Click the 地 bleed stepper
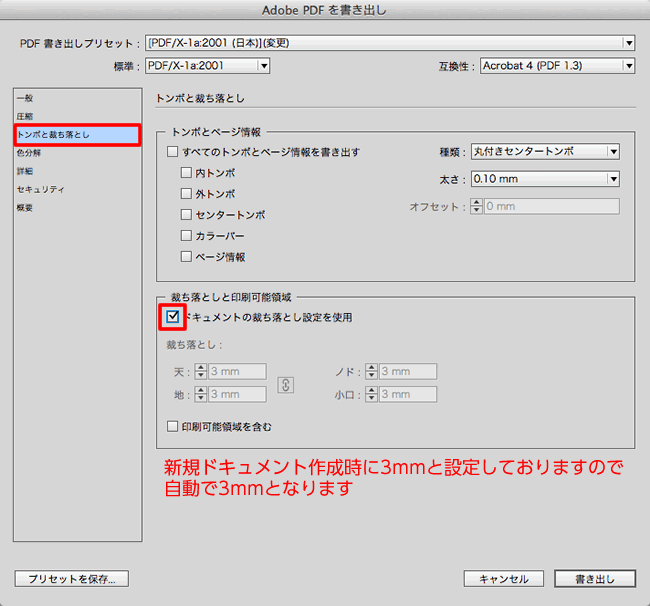The width and height of the screenshot is (650, 606). [201, 394]
